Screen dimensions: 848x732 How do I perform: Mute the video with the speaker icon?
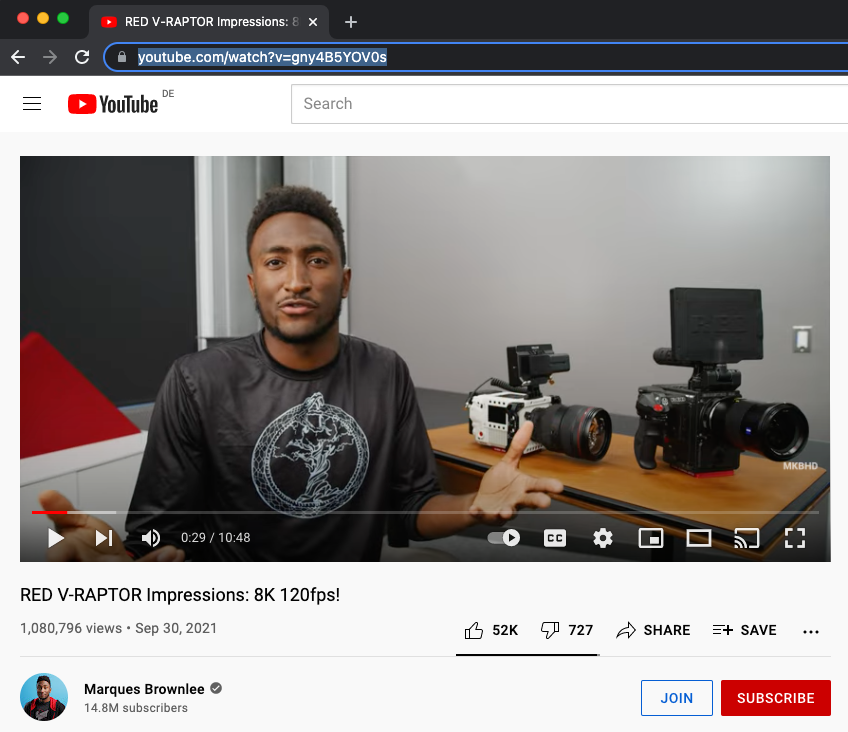[x=151, y=538]
